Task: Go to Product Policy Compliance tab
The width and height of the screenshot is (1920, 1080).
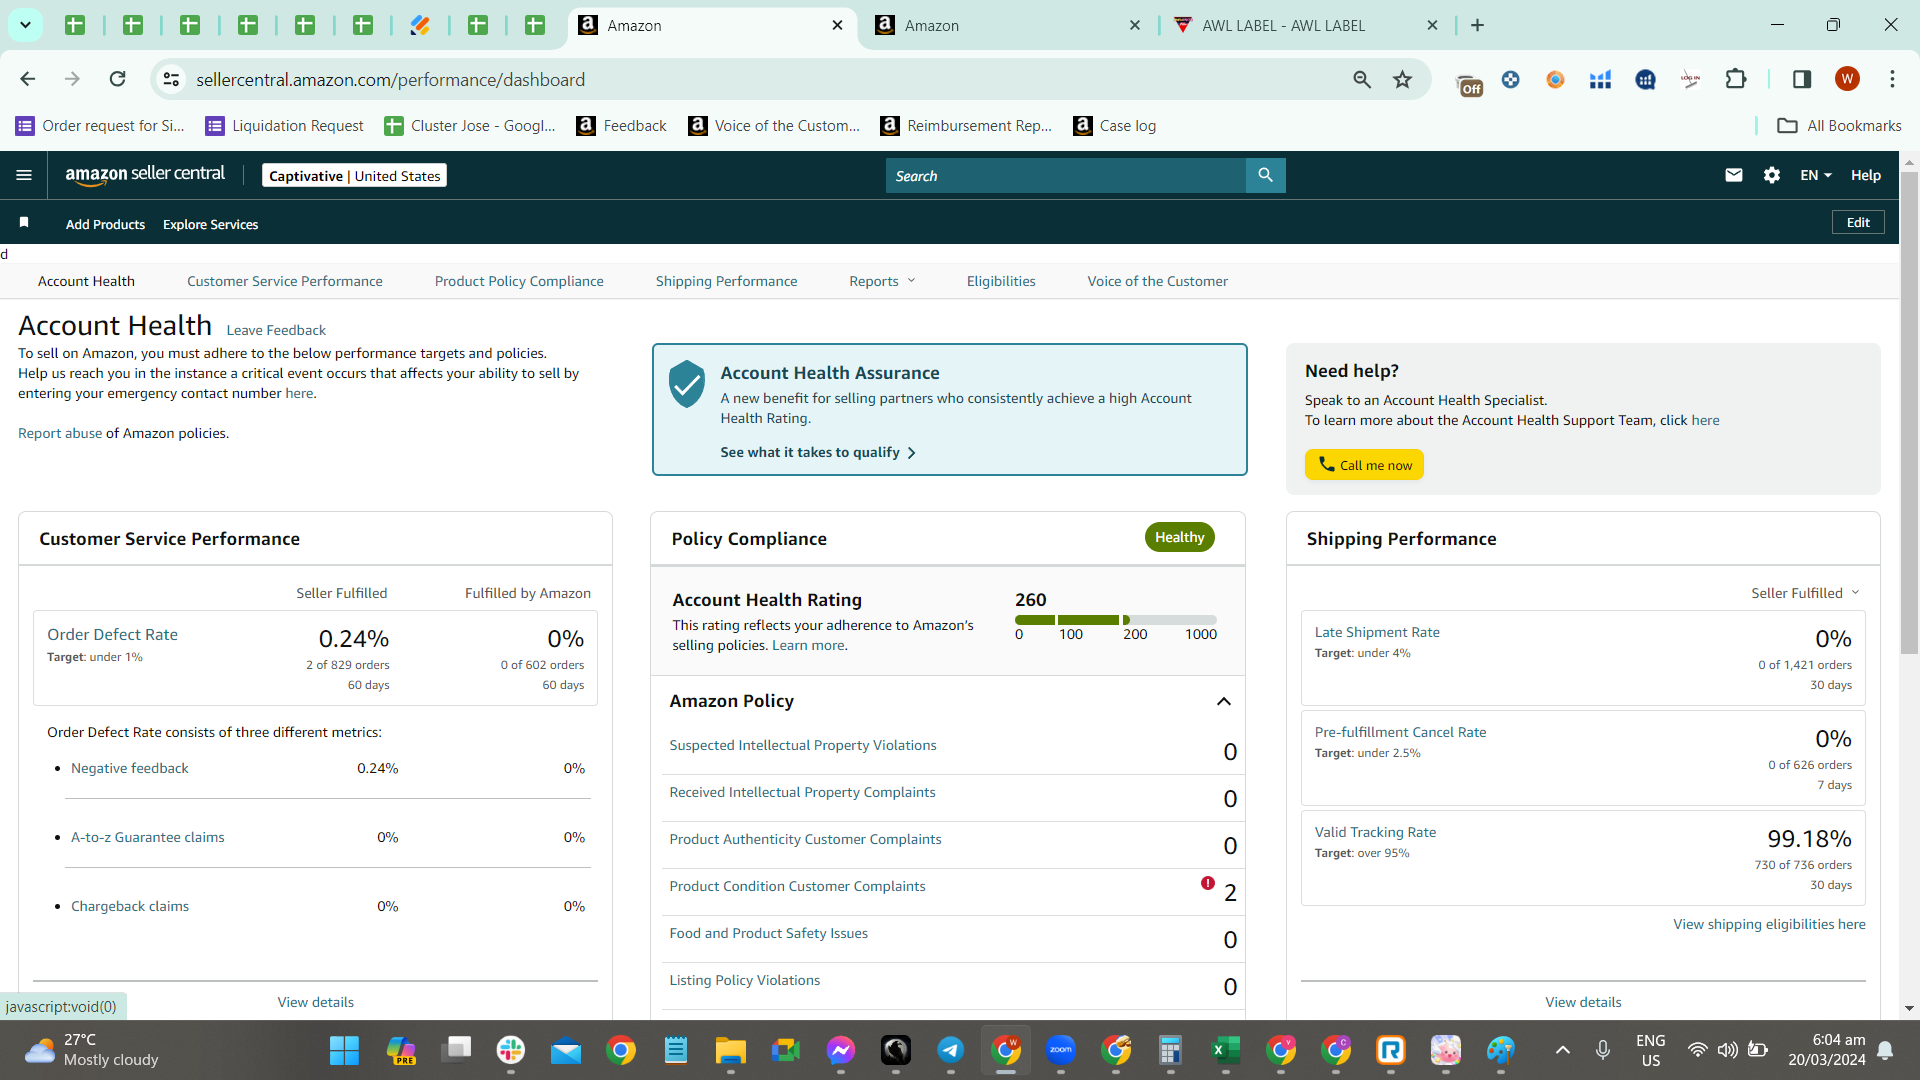Action: [x=519, y=281]
